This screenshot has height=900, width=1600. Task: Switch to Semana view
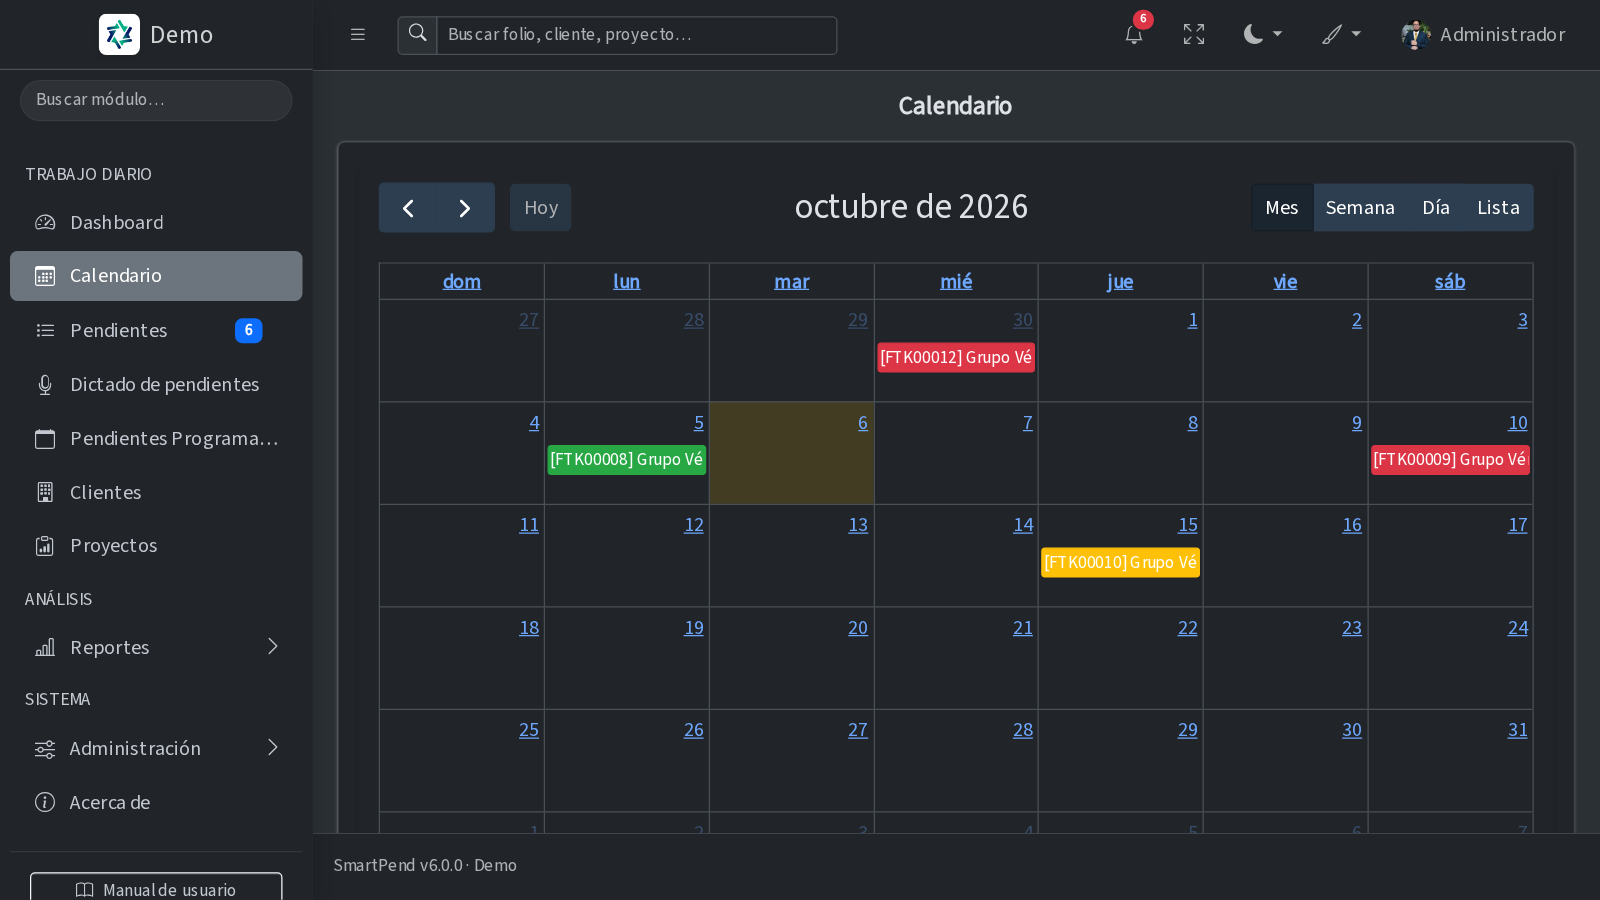click(x=1360, y=208)
